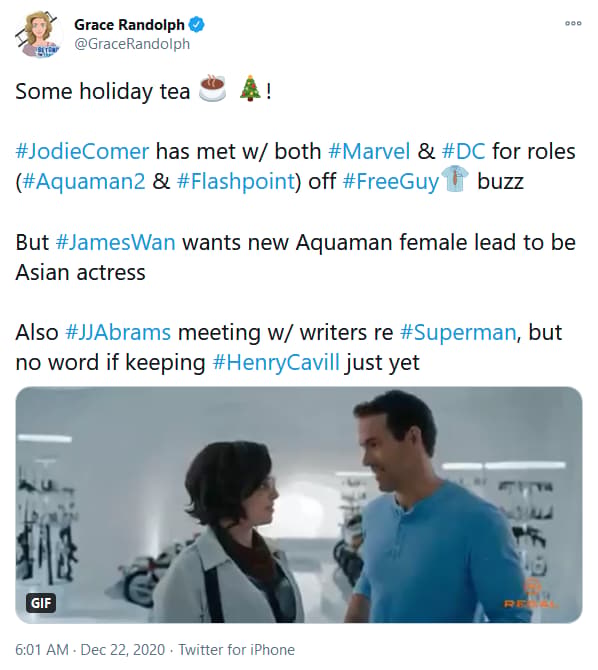Click the blue verified badge icon
Screen dimensions: 598x670
(197, 25)
